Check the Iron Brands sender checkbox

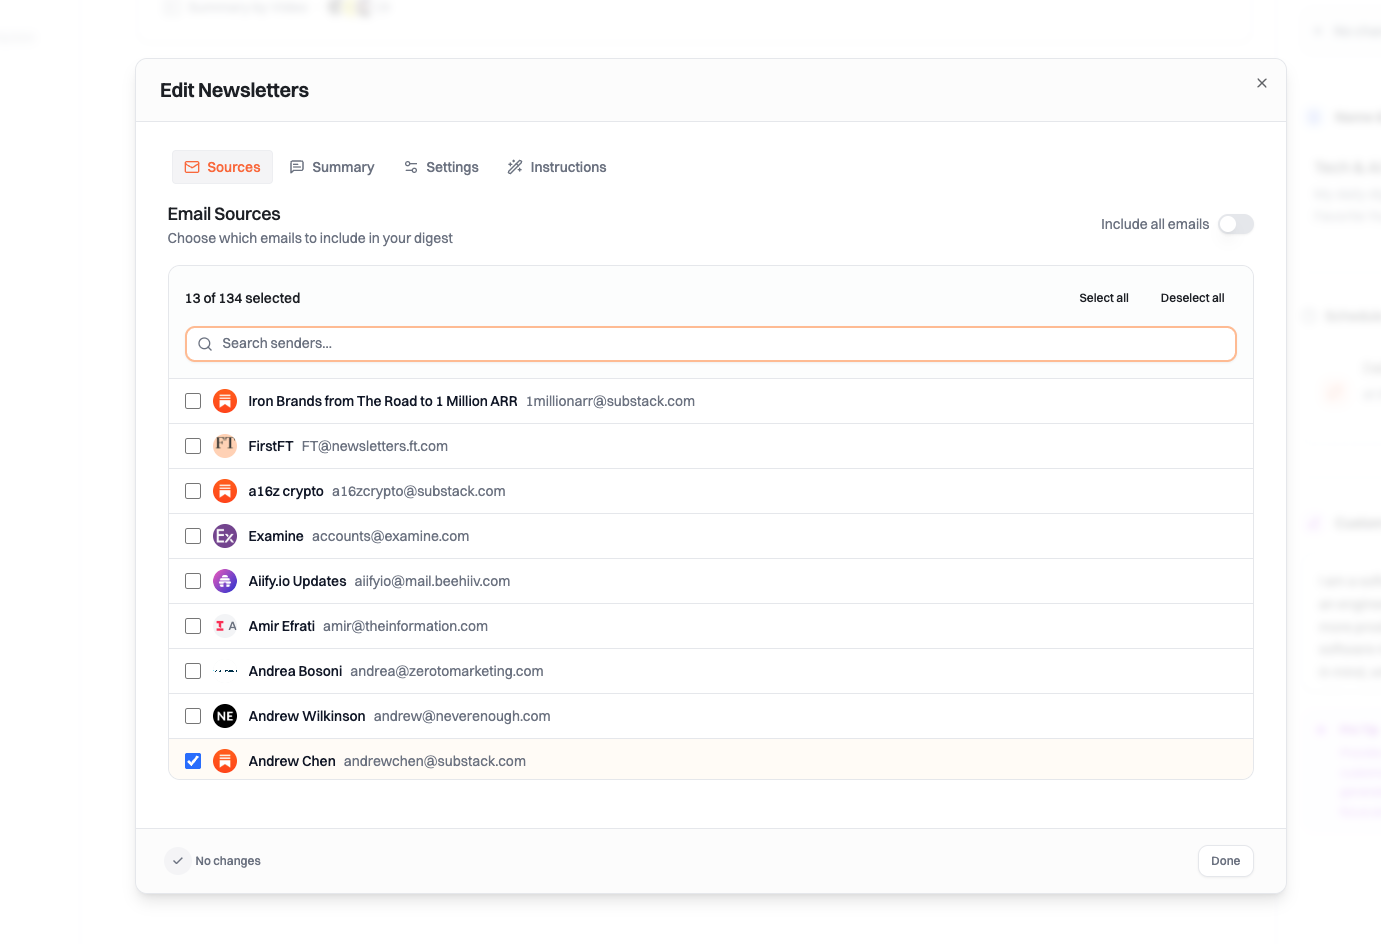pyautogui.click(x=193, y=401)
